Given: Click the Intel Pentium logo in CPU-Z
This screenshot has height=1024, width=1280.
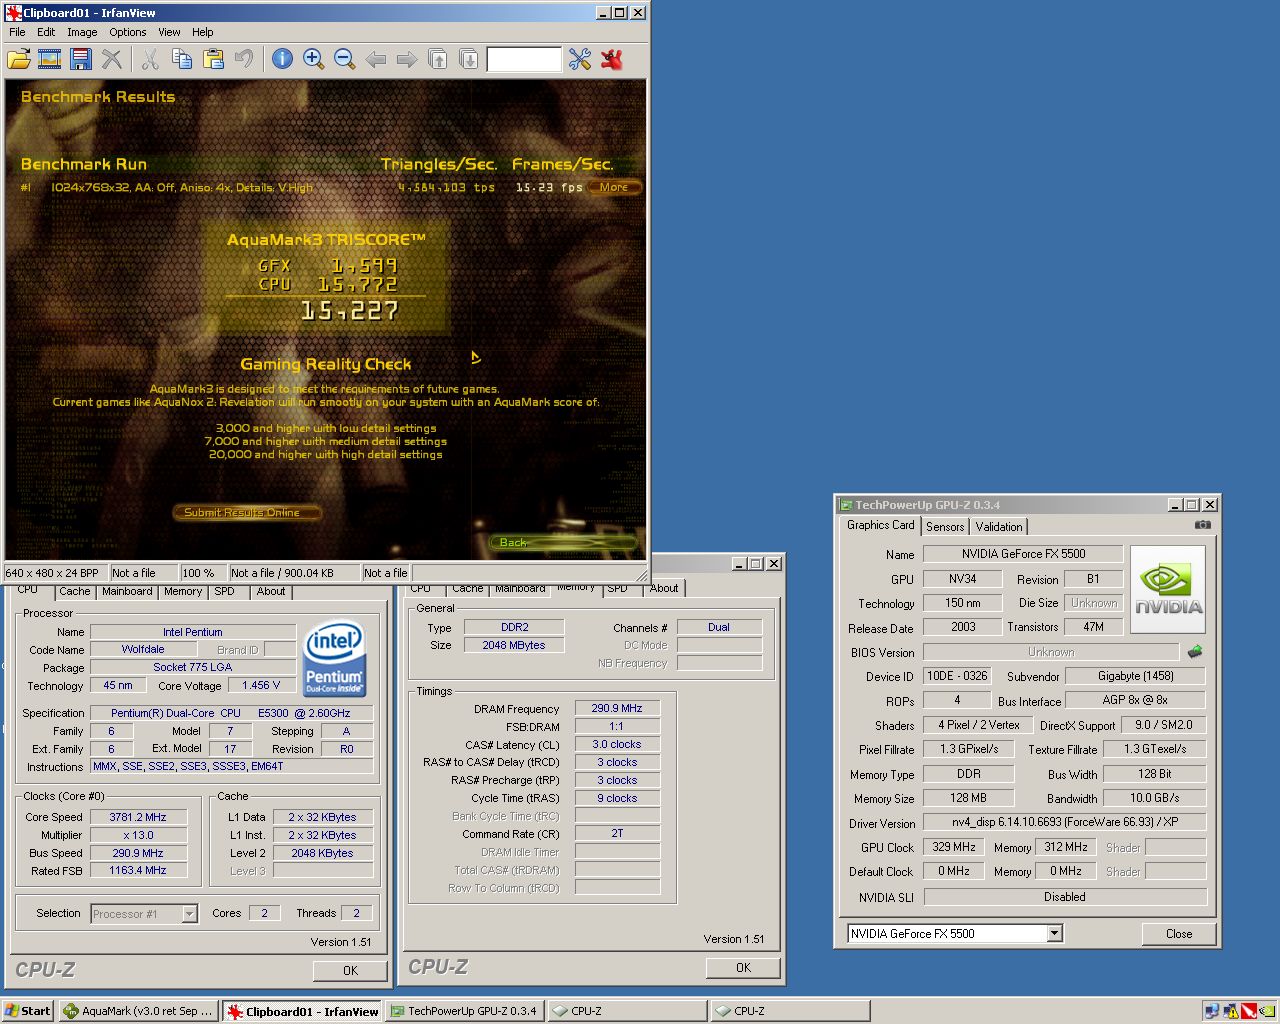Looking at the screenshot, I should pyautogui.click(x=334, y=659).
